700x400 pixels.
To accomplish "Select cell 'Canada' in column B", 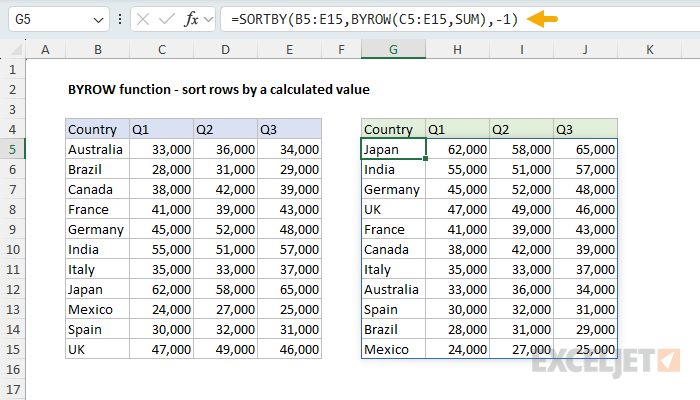I will click(x=97, y=190).
